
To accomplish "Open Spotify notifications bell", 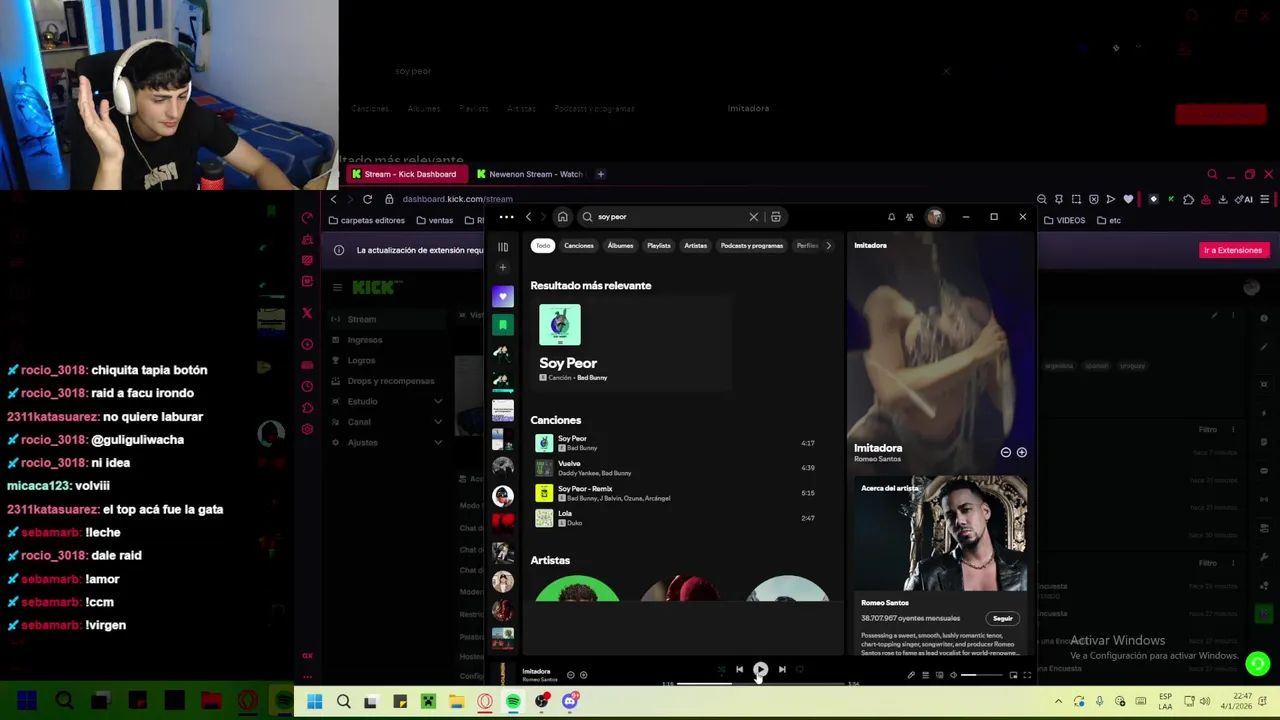I will [x=891, y=217].
